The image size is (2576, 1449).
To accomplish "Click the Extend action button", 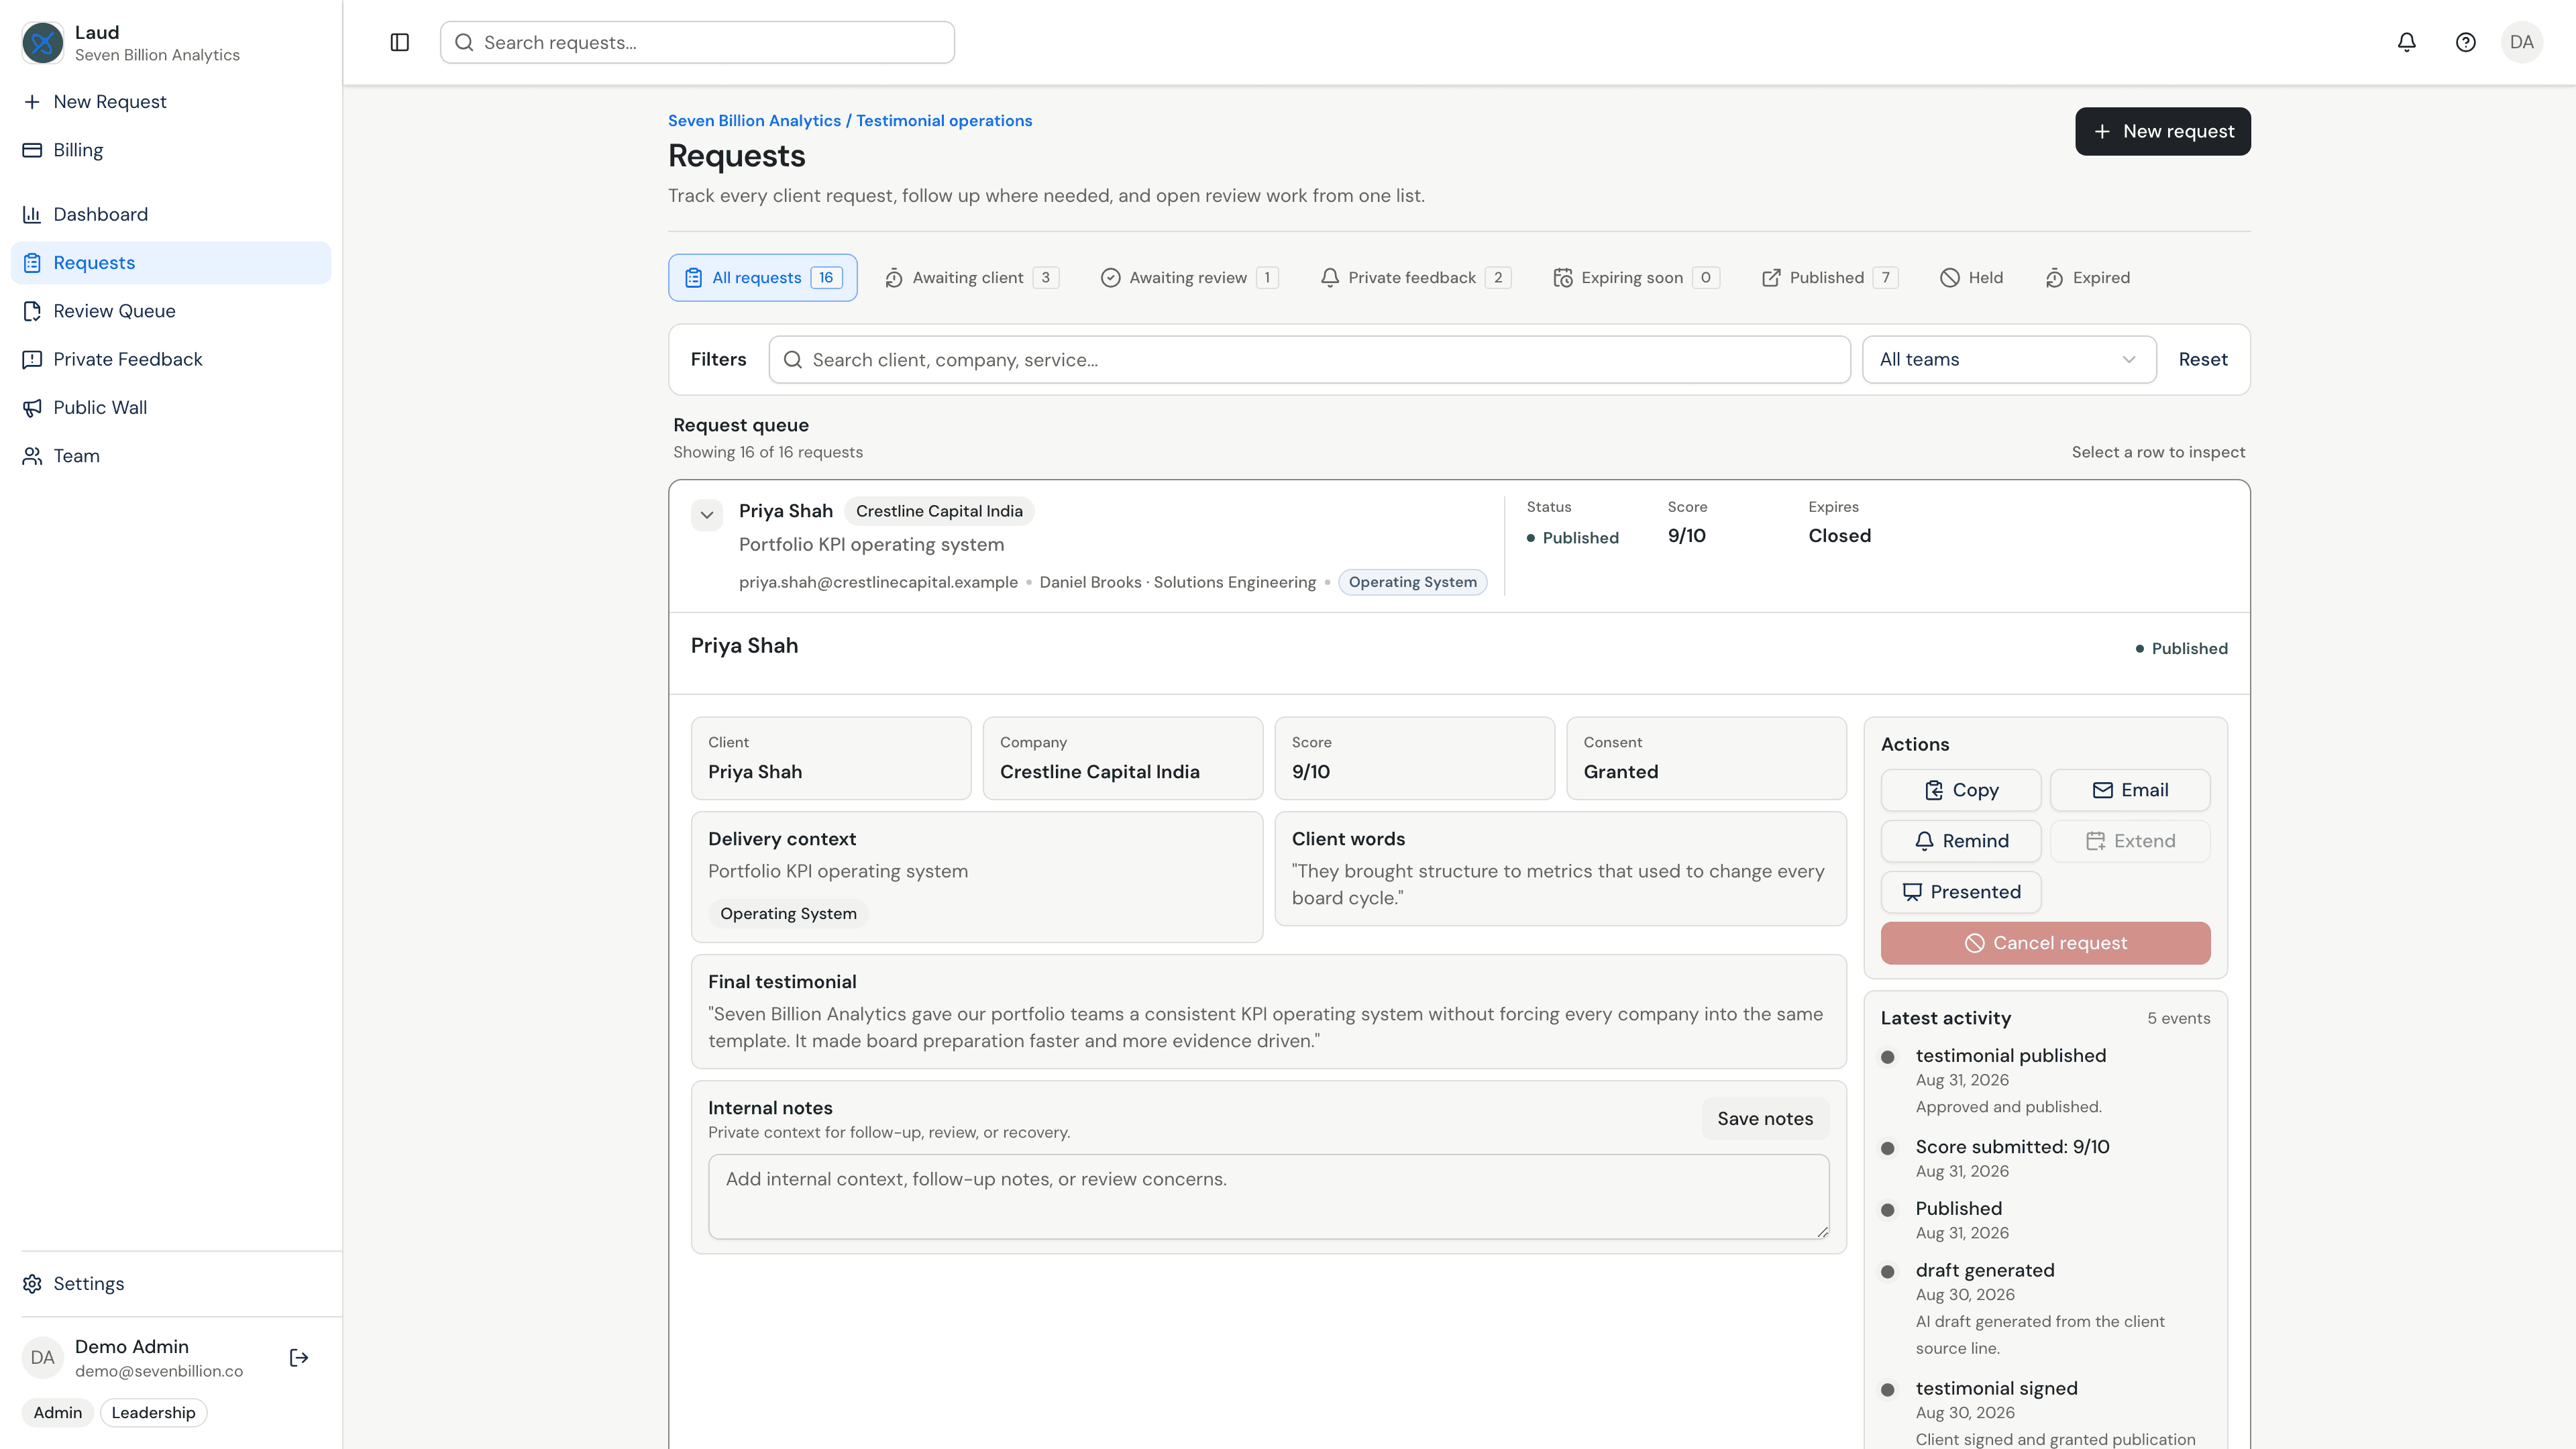I will (2129, 841).
